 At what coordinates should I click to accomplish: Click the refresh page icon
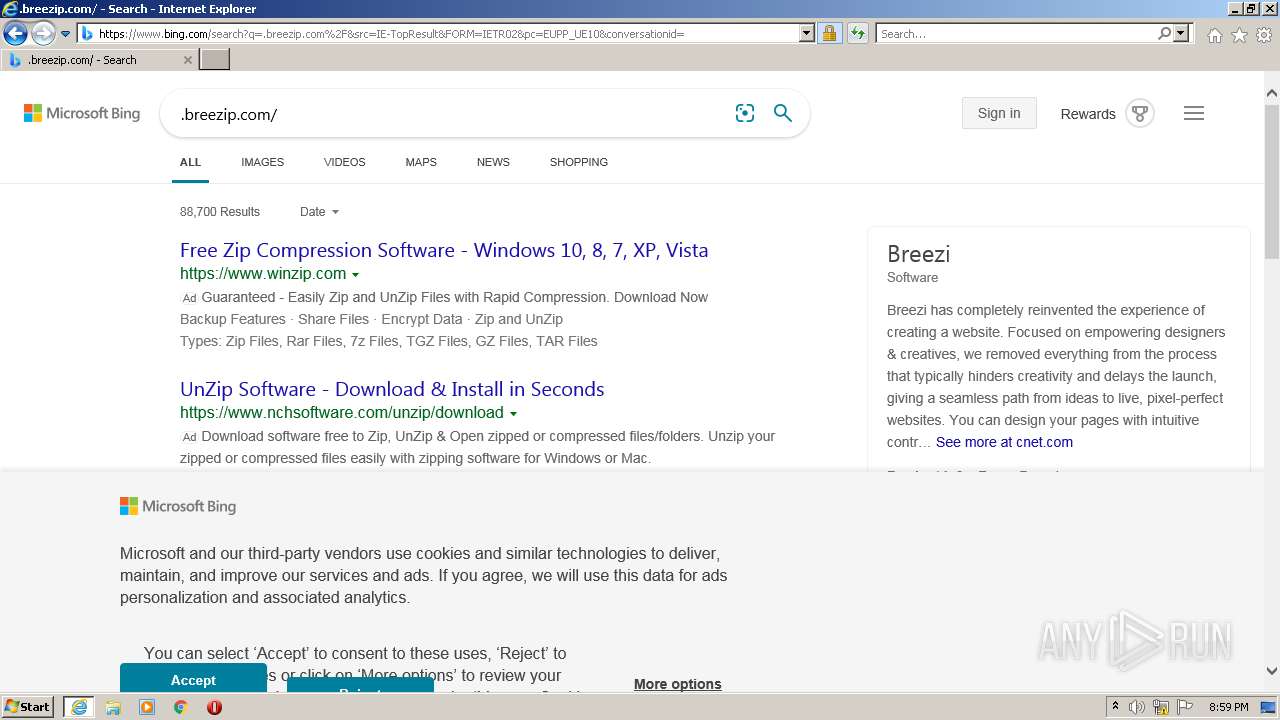point(858,33)
